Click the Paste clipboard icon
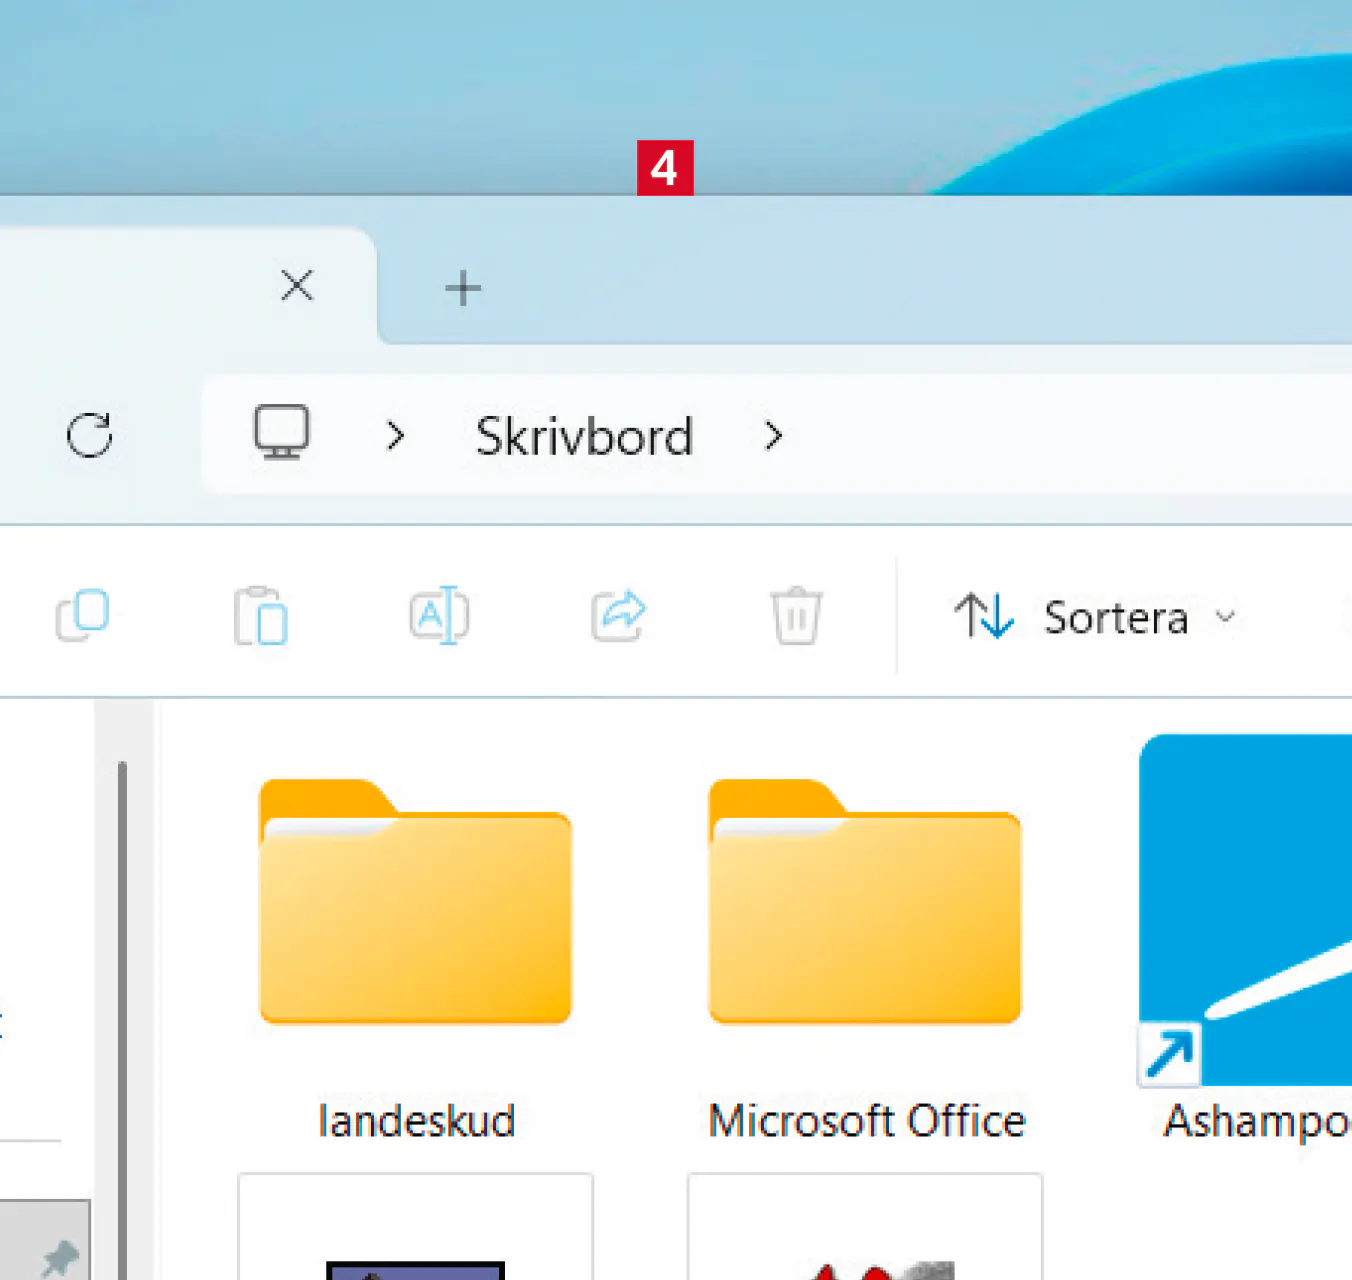Viewport: 1352px width, 1280px height. tap(261, 616)
